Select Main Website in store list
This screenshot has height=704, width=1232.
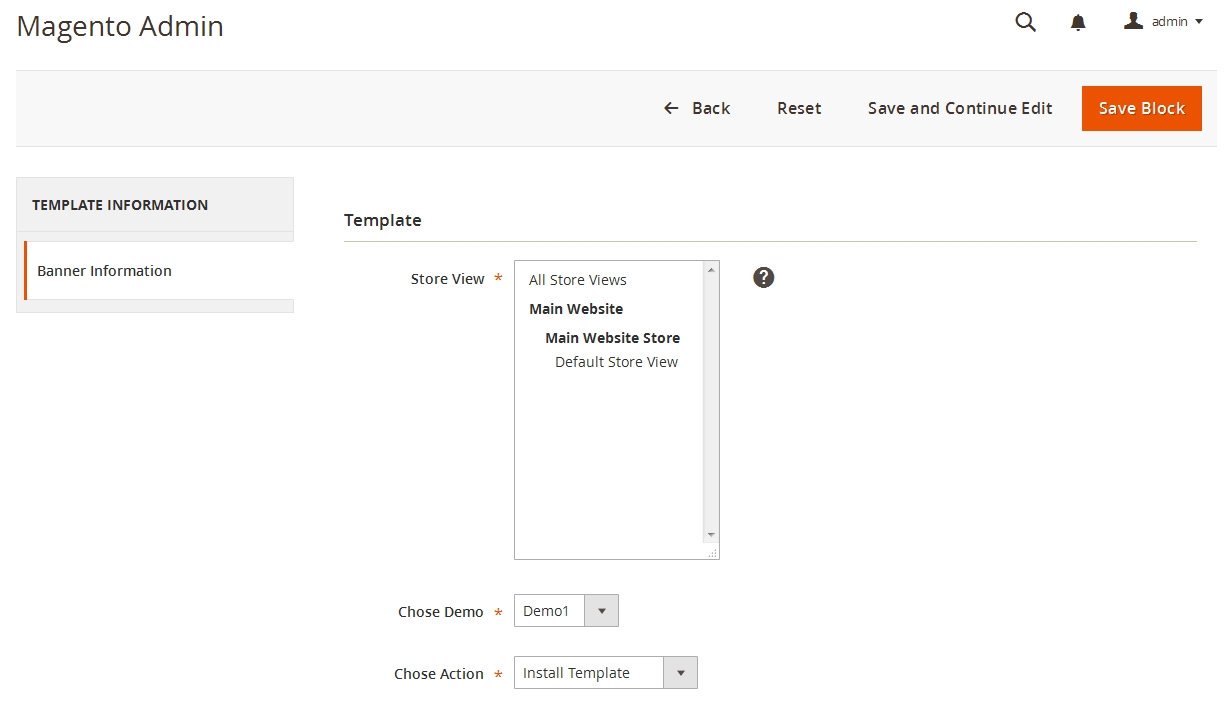point(576,309)
